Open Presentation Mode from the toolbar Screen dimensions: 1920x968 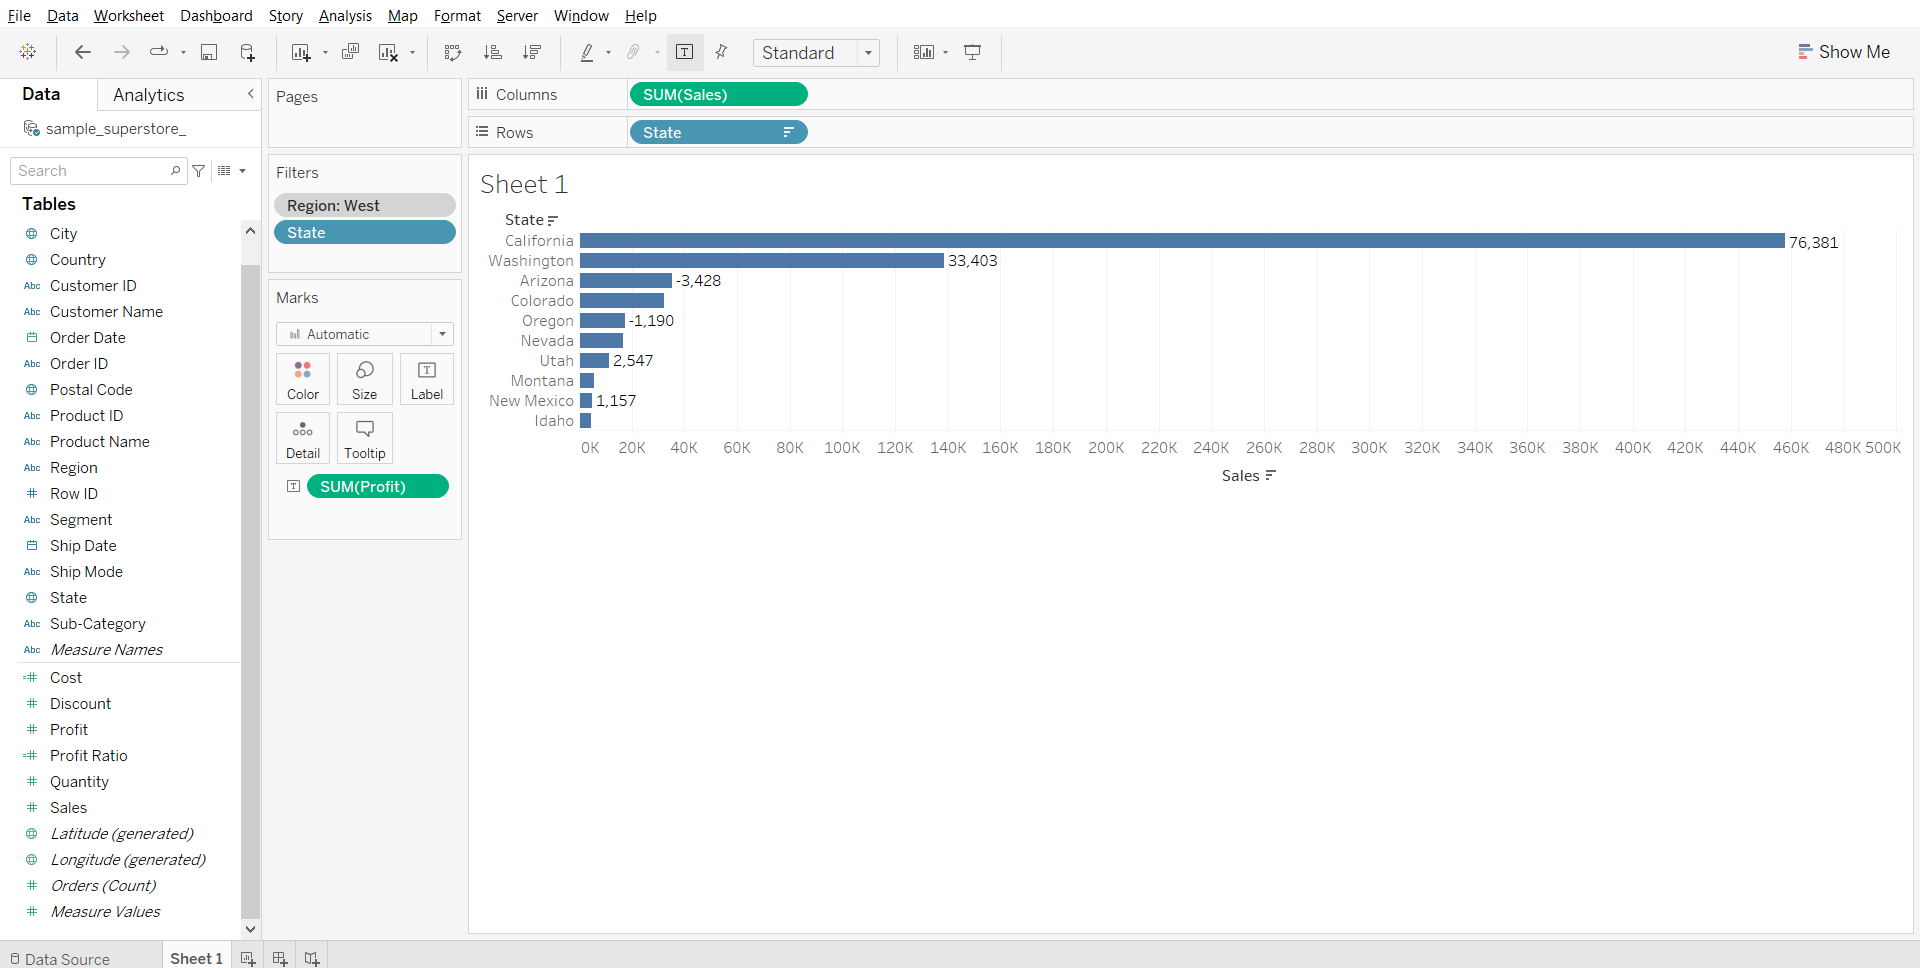click(x=972, y=52)
